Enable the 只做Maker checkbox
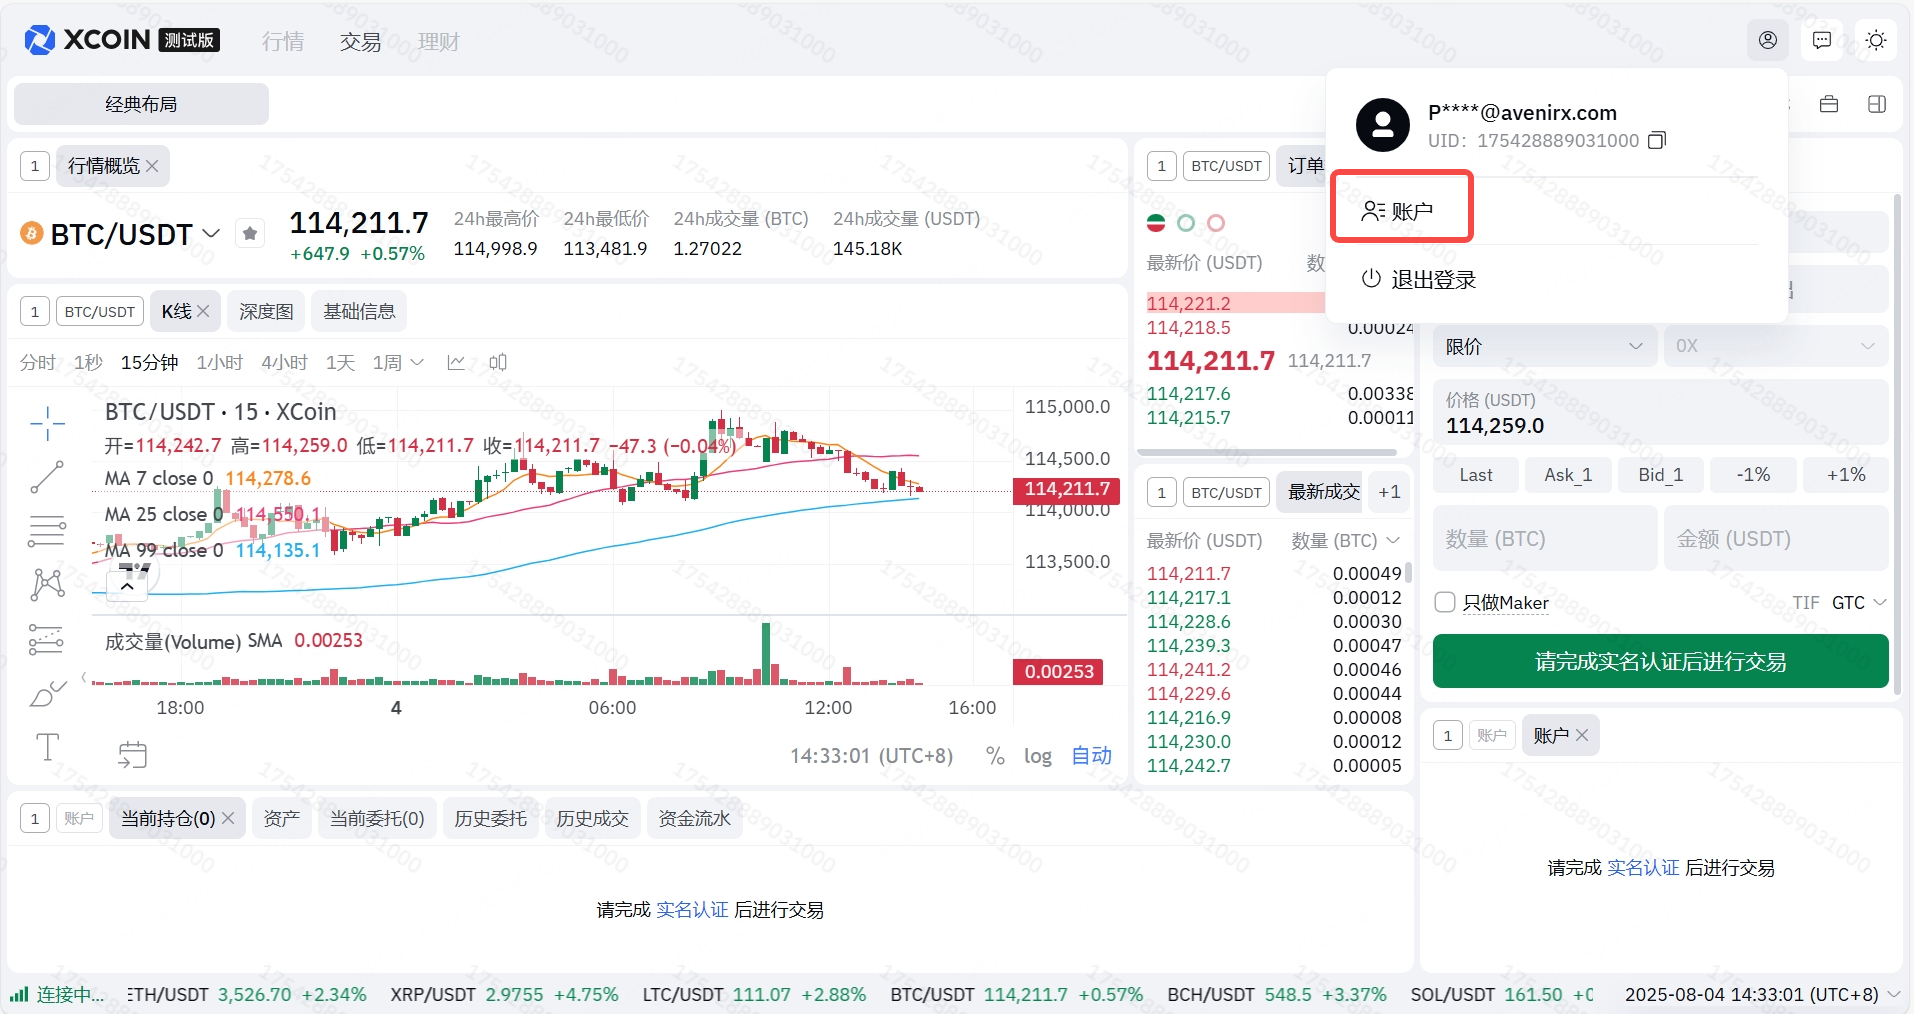The width and height of the screenshot is (1914, 1014). click(x=1445, y=602)
